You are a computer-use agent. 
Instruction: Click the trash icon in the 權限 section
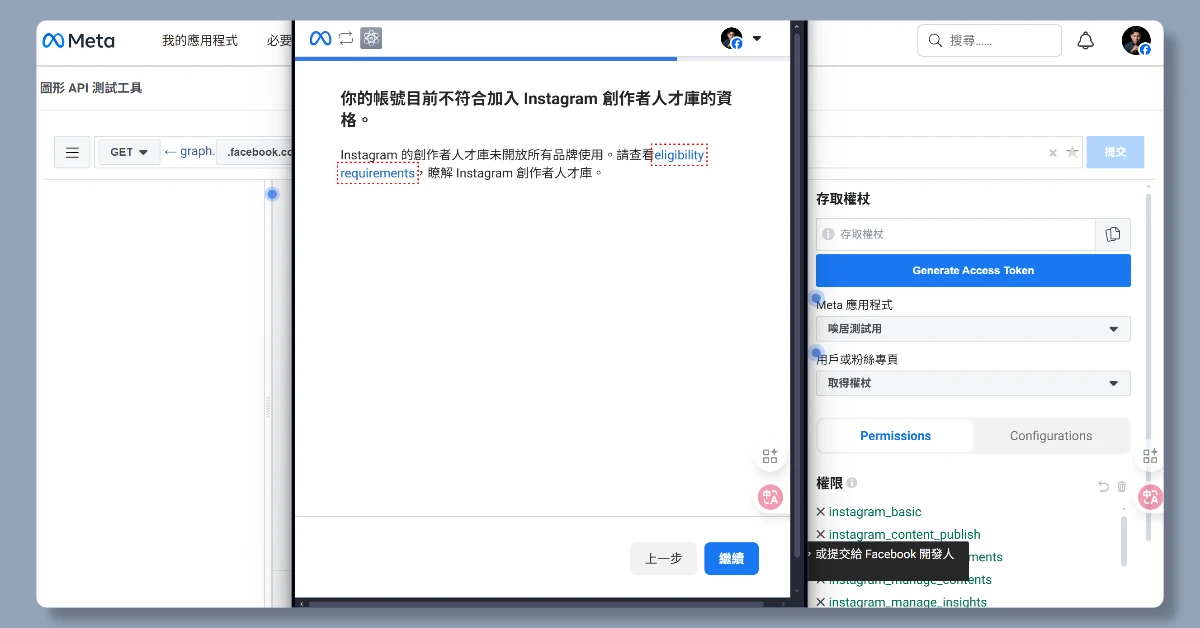1122,486
